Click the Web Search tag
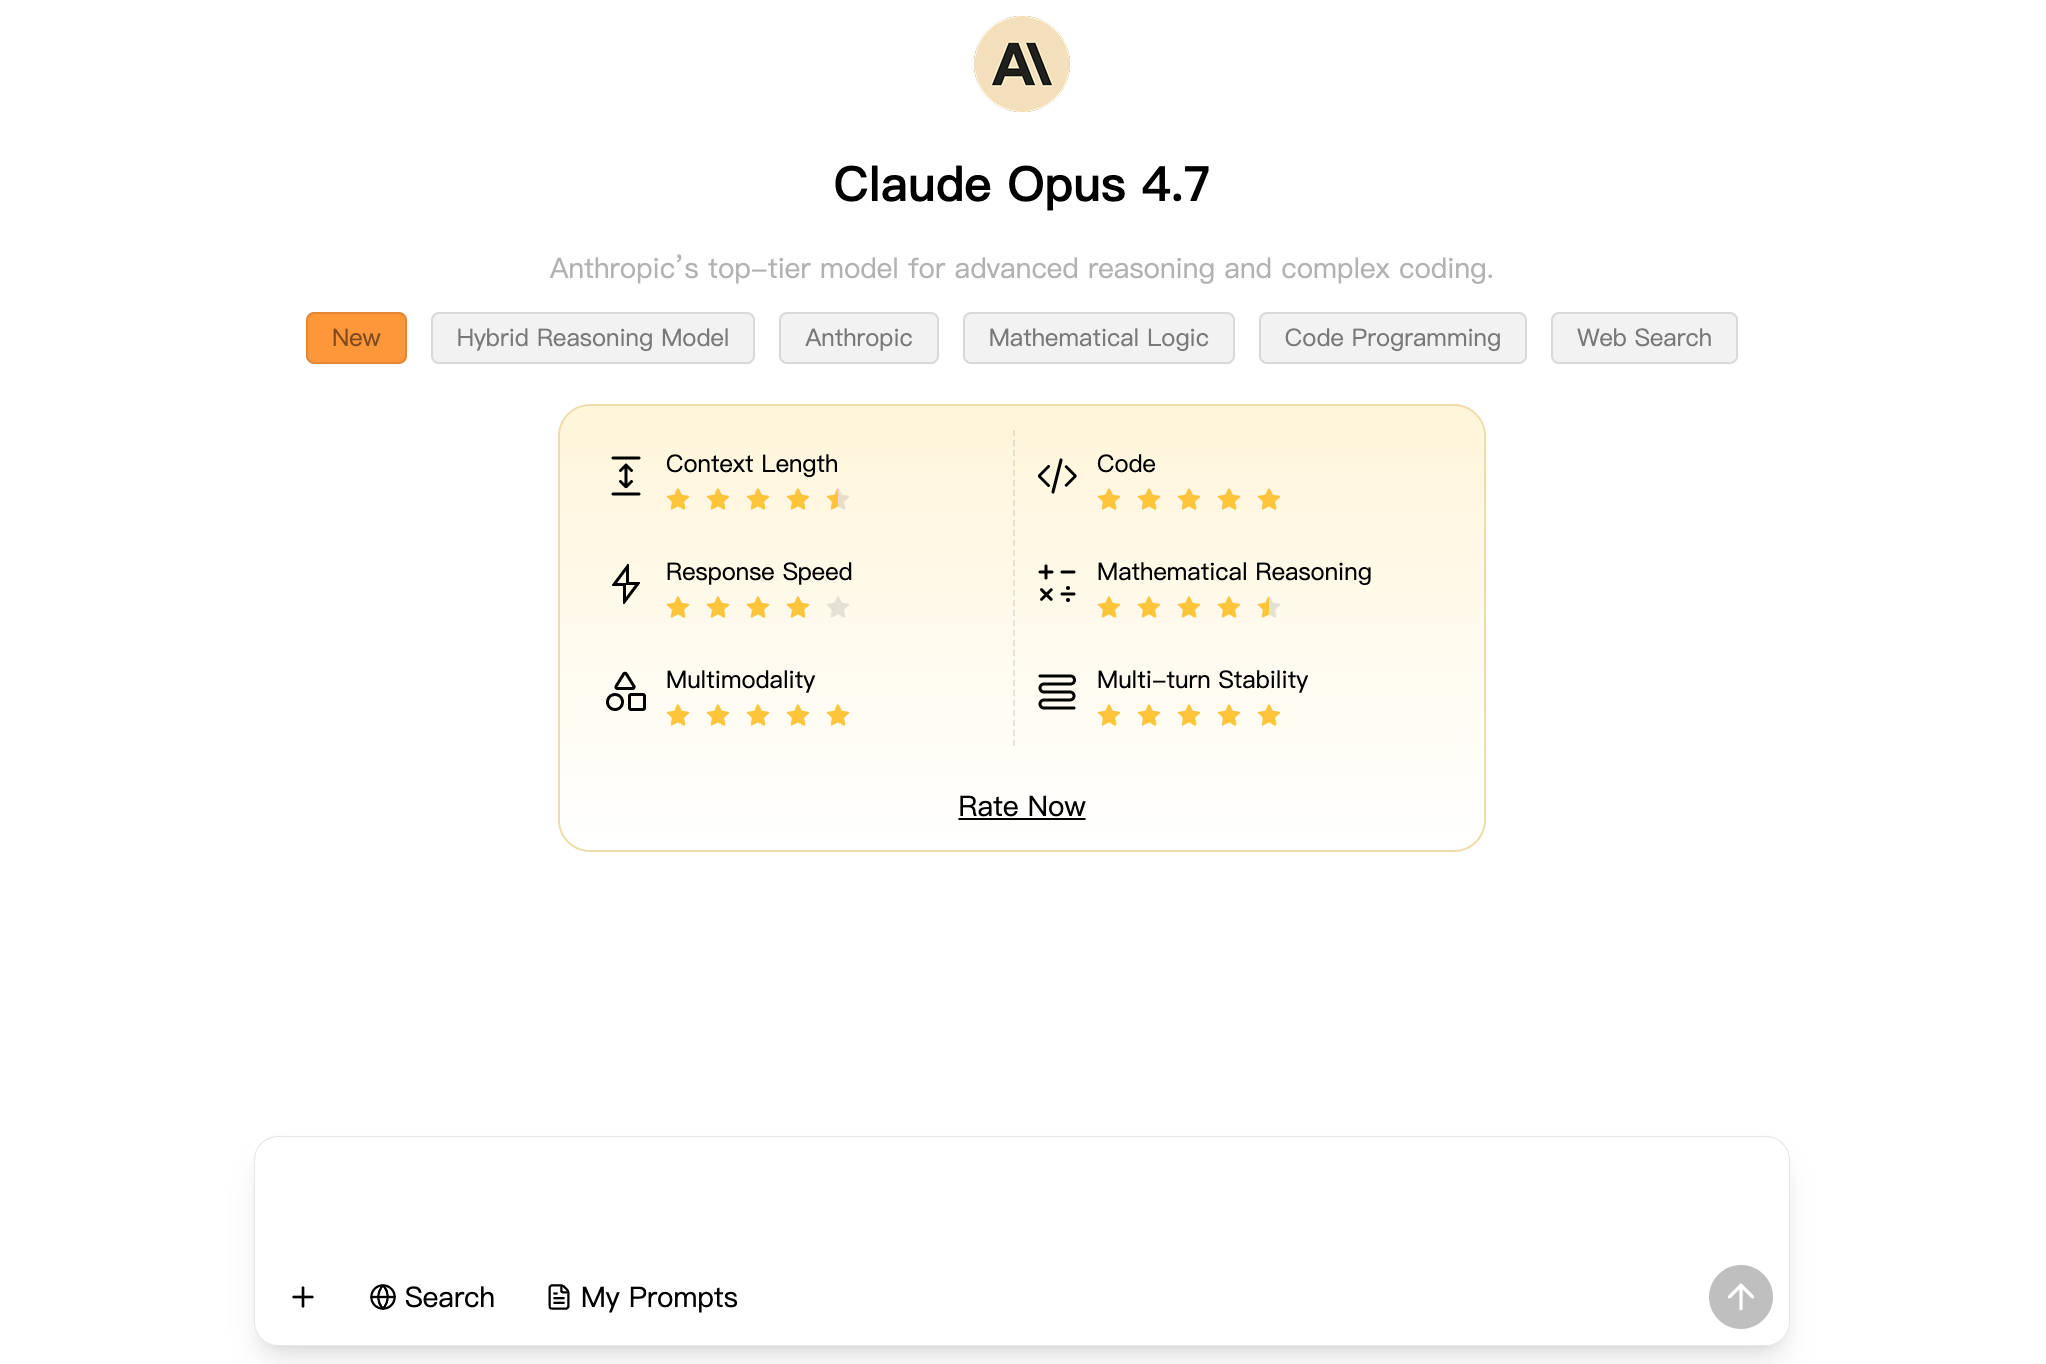 (x=1643, y=338)
